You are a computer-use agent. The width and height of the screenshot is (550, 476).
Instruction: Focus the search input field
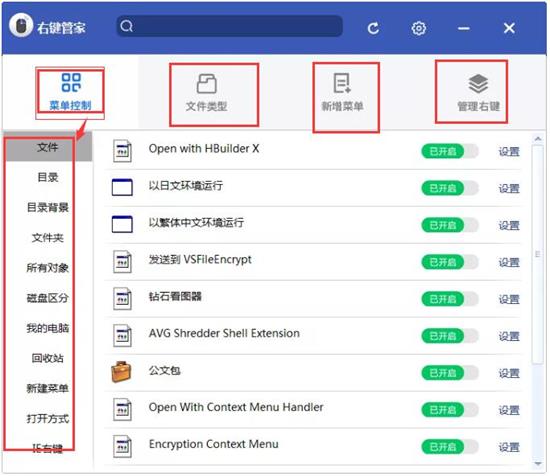coord(230,26)
